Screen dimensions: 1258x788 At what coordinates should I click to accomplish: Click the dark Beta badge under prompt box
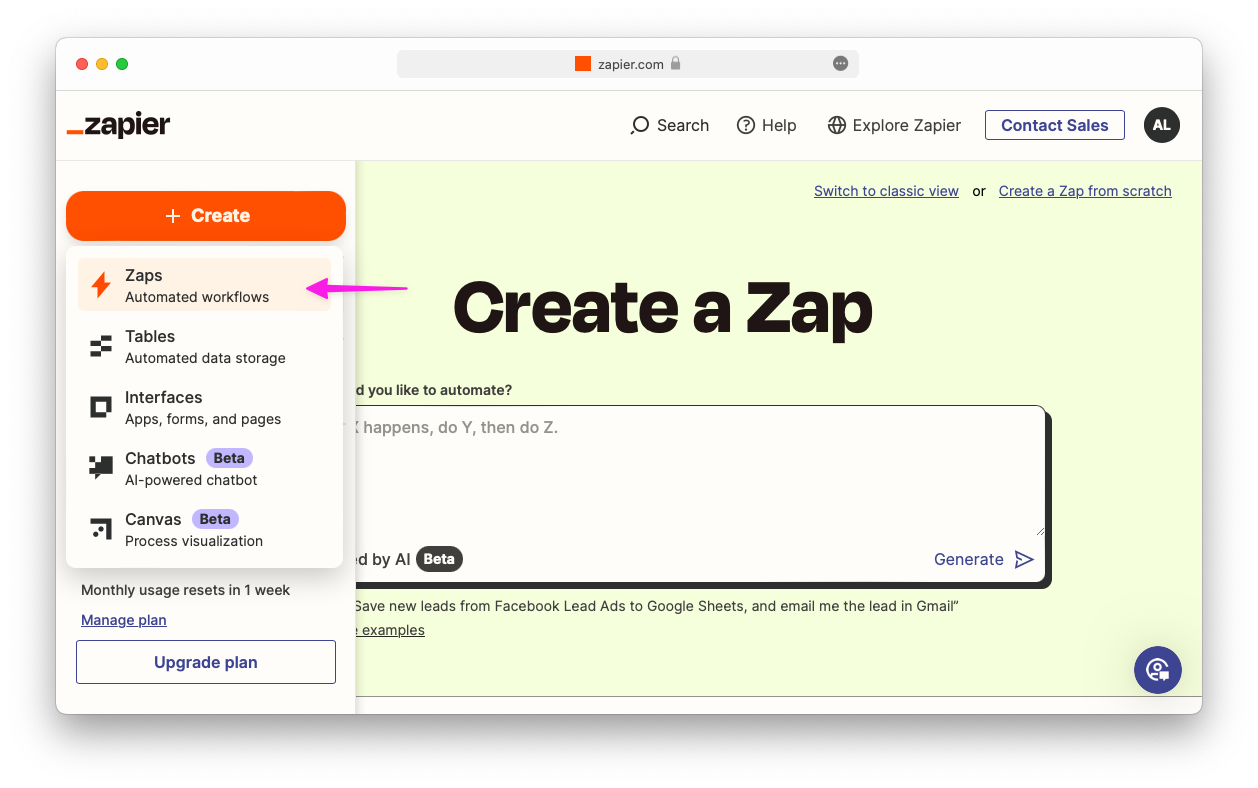point(439,559)
